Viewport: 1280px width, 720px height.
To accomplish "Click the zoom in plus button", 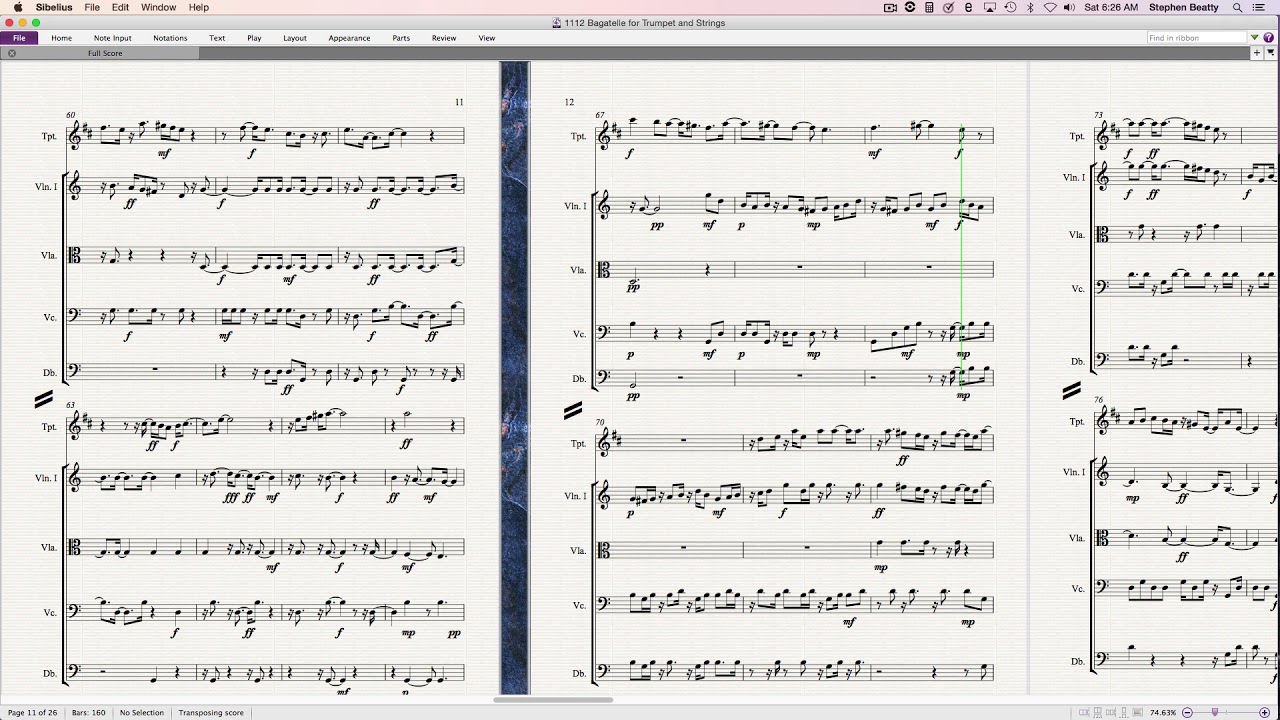I will (1264, 713).
